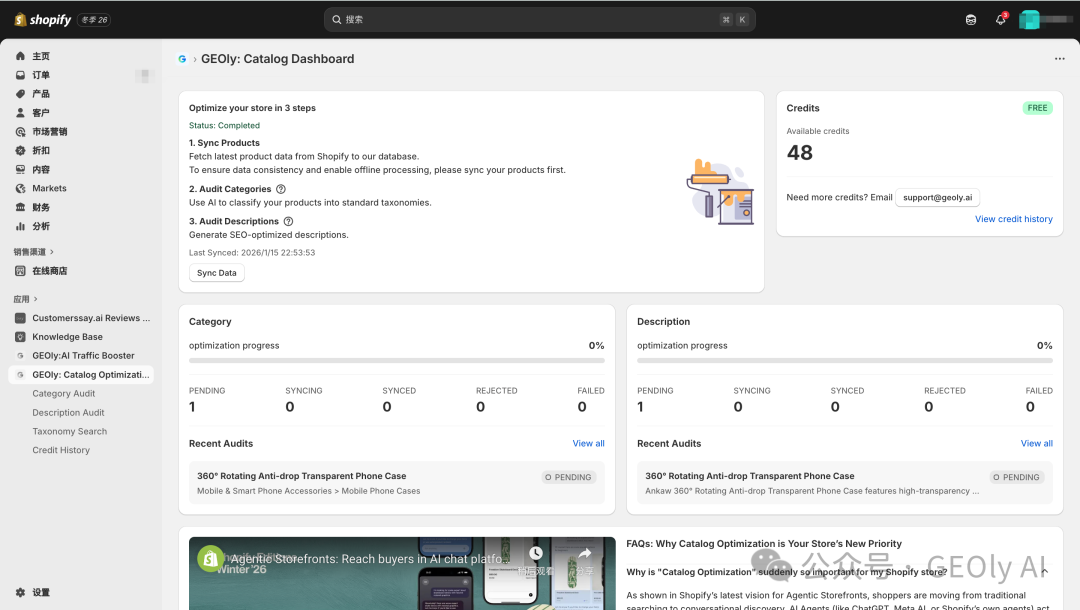
Task: Open Credit History submenu page
Action: 61,450
